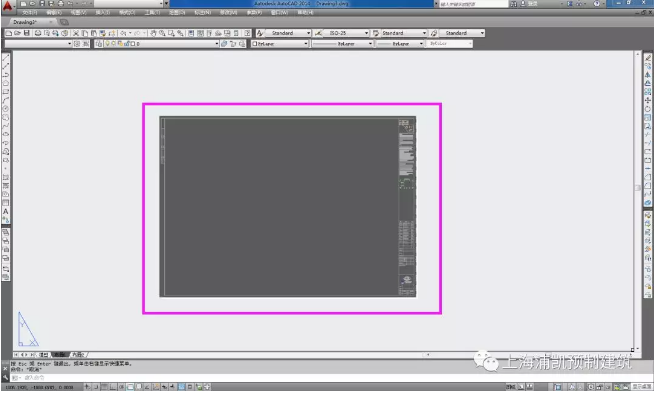
Task: Open the Layer Properties Manager icon
Action: [x=99, y=44]
